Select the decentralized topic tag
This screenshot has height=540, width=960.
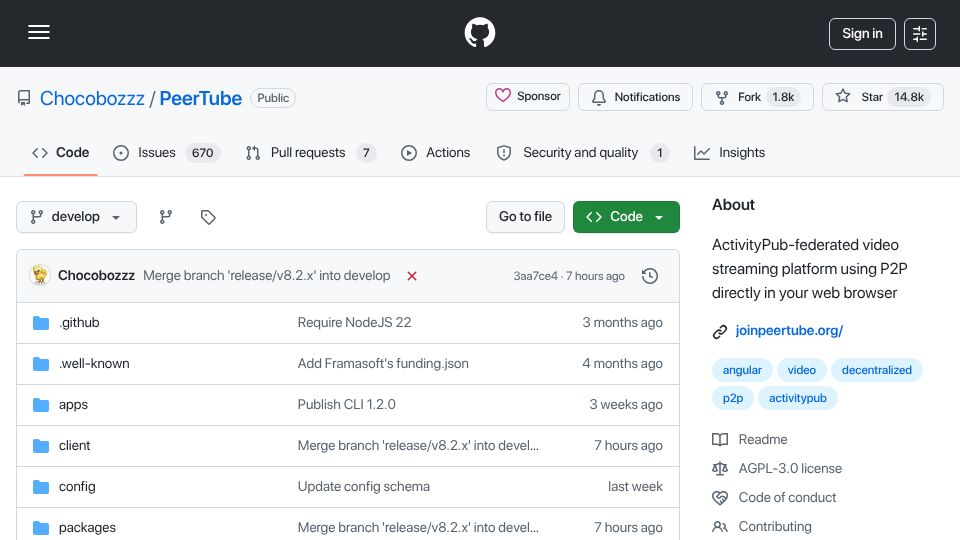point(877,370)
